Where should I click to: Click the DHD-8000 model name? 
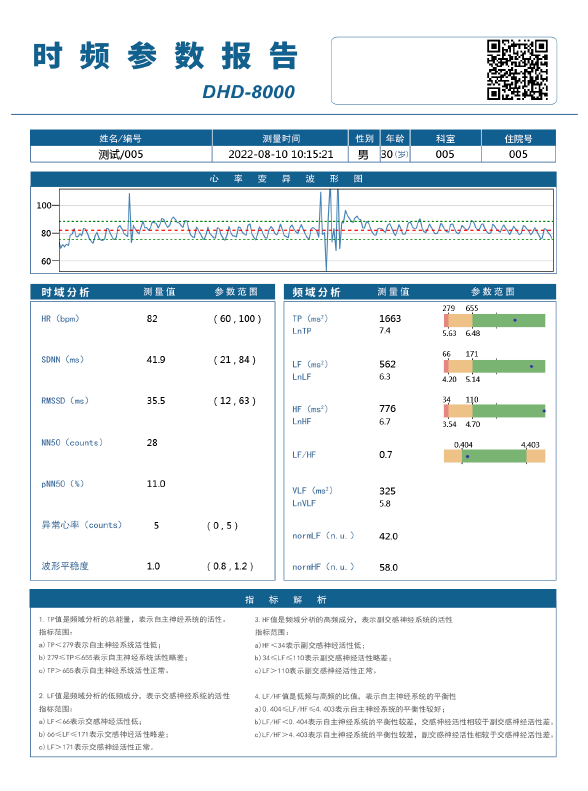[248, 92]
